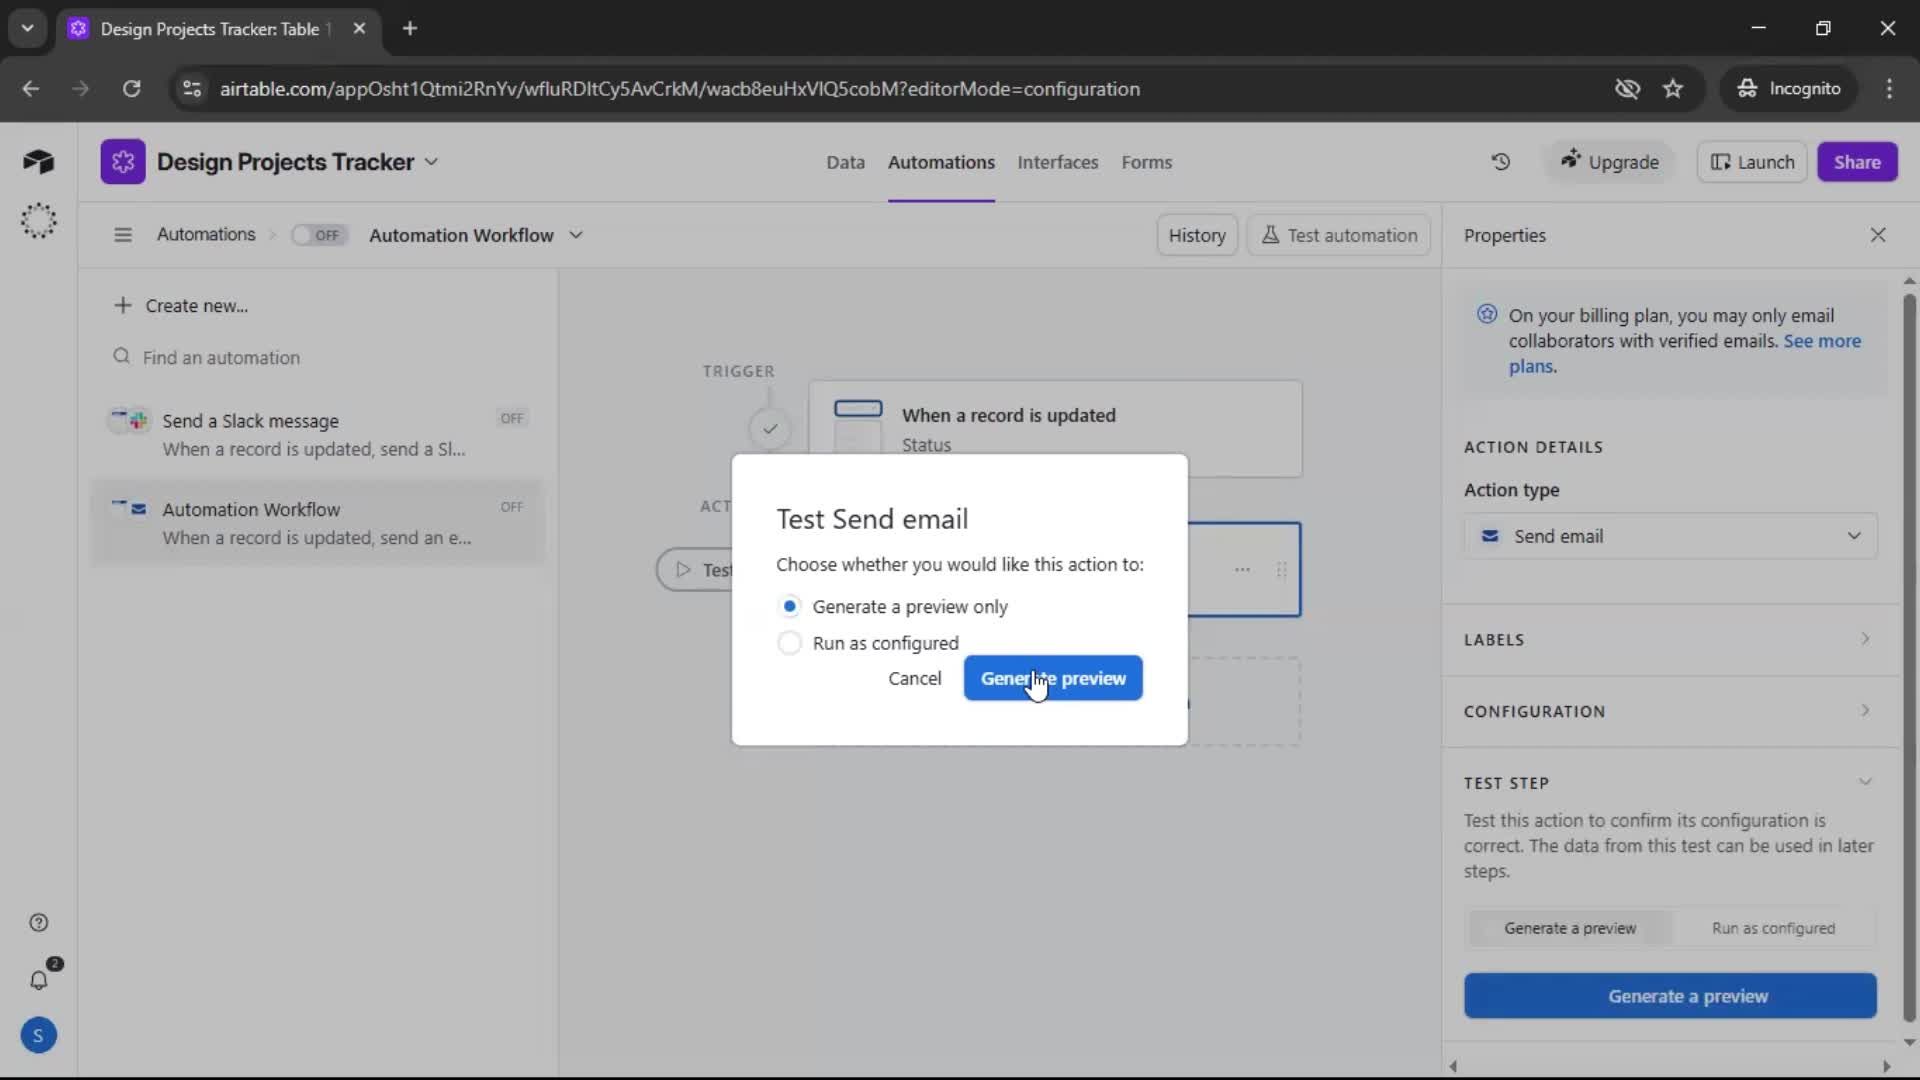Click the Incognito profile indicator

coord(1789,89)
